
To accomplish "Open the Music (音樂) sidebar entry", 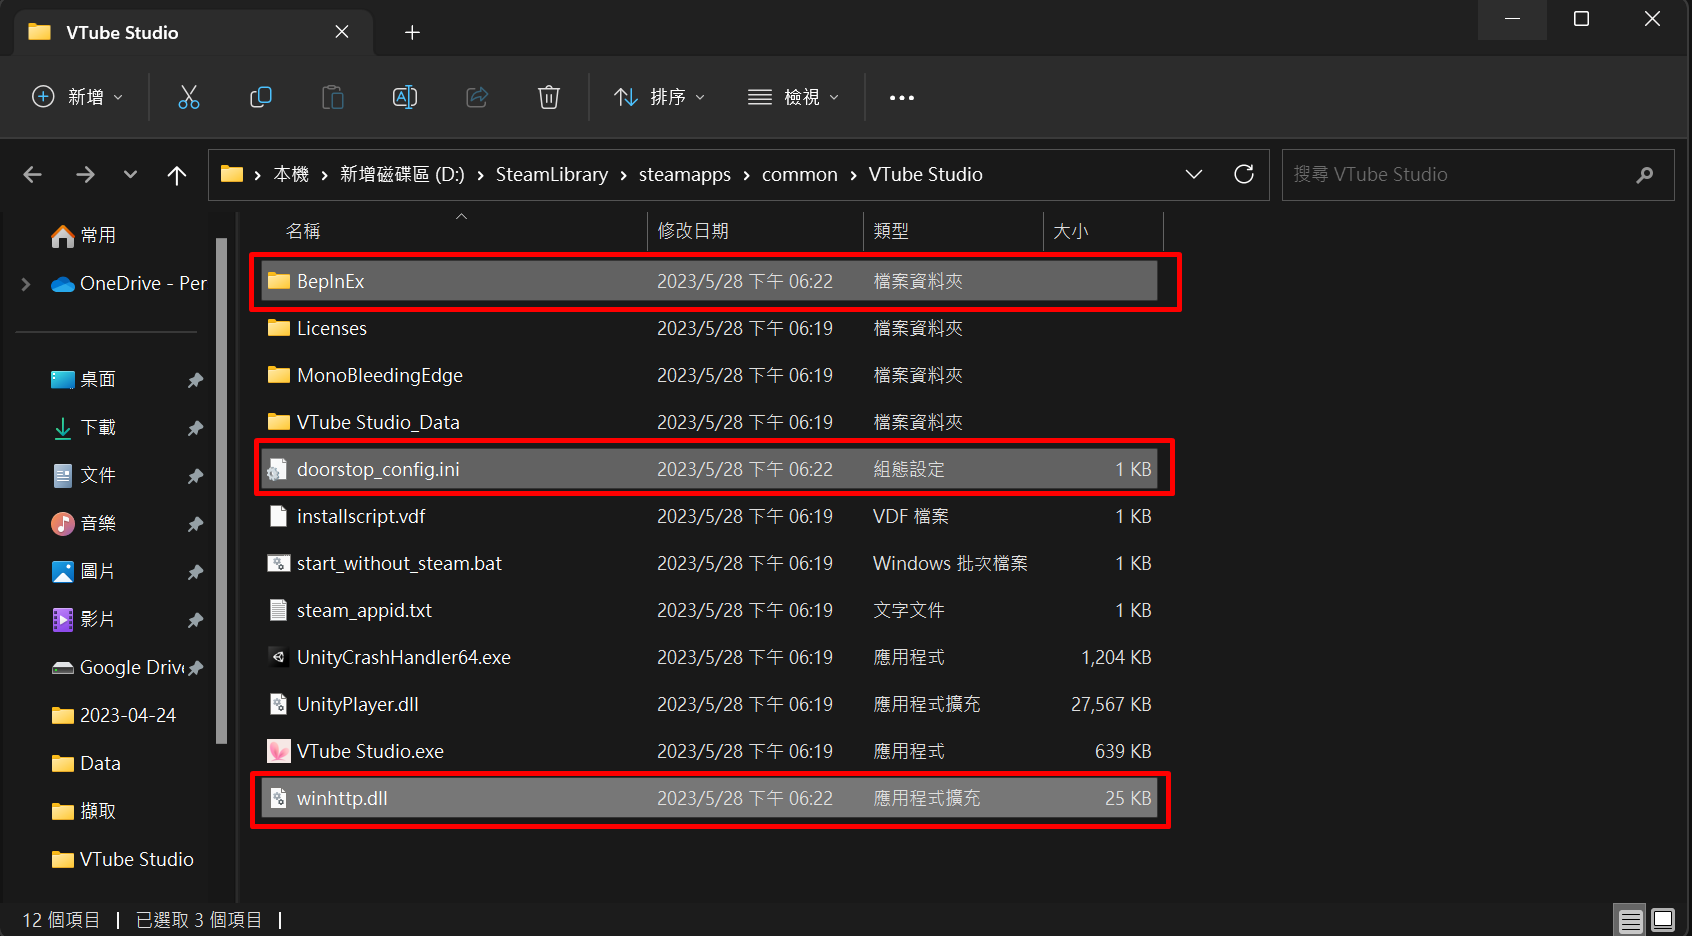I will [85, 523].
